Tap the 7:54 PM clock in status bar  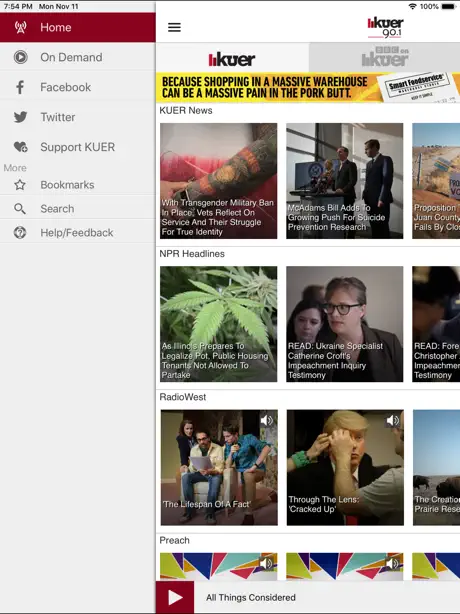18,6
